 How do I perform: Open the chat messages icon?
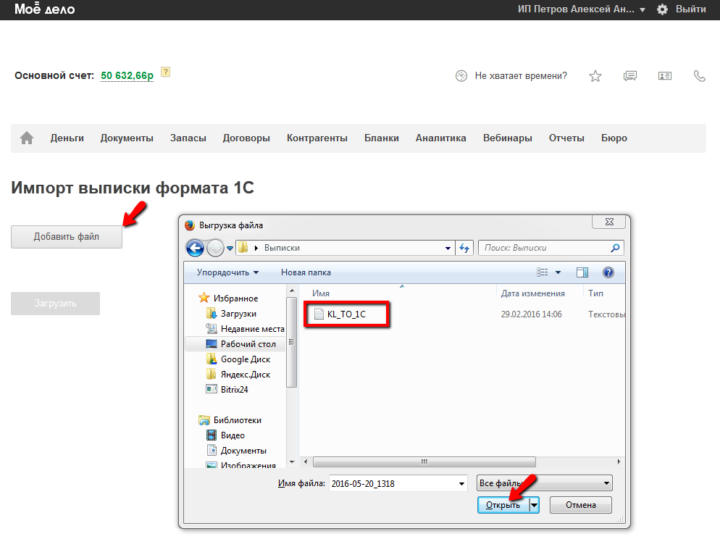630,76
